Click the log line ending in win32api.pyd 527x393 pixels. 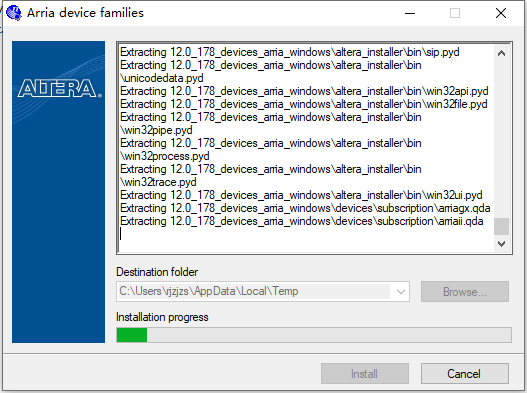point(304,91)
